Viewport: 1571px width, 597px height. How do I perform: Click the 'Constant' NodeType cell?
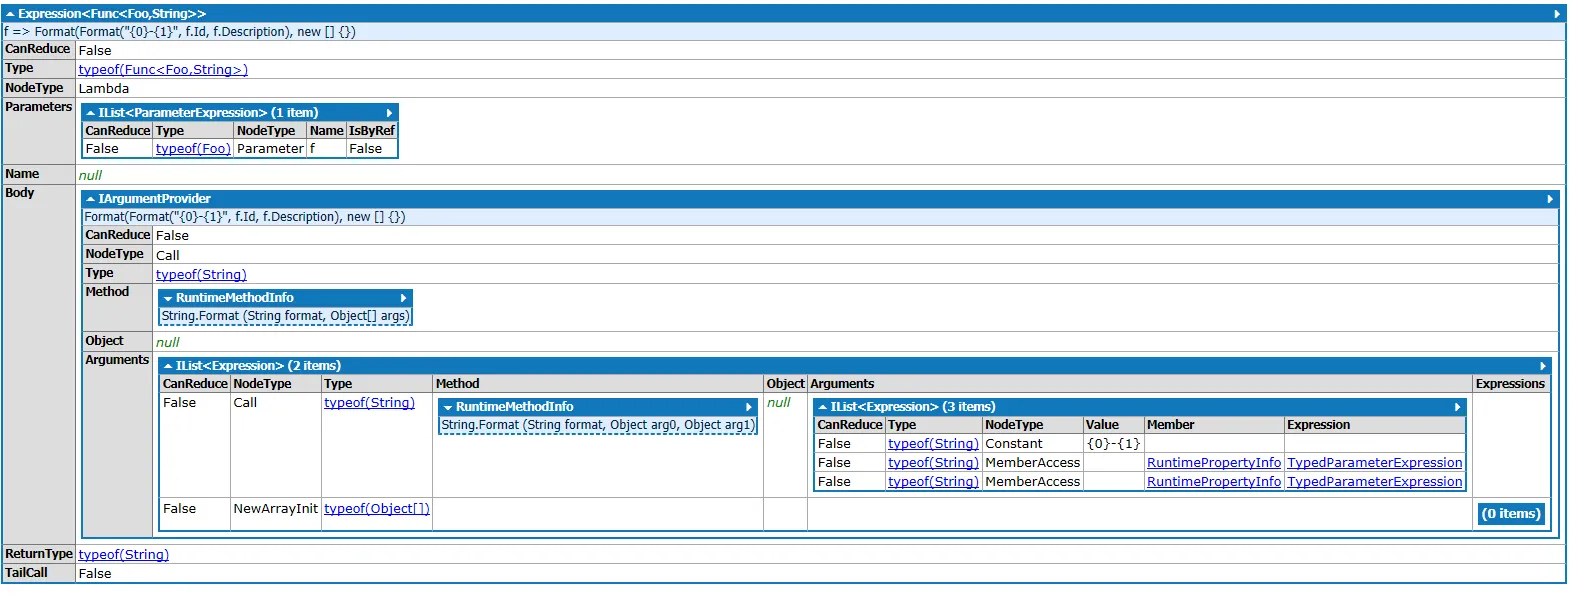pos(1014,444)
